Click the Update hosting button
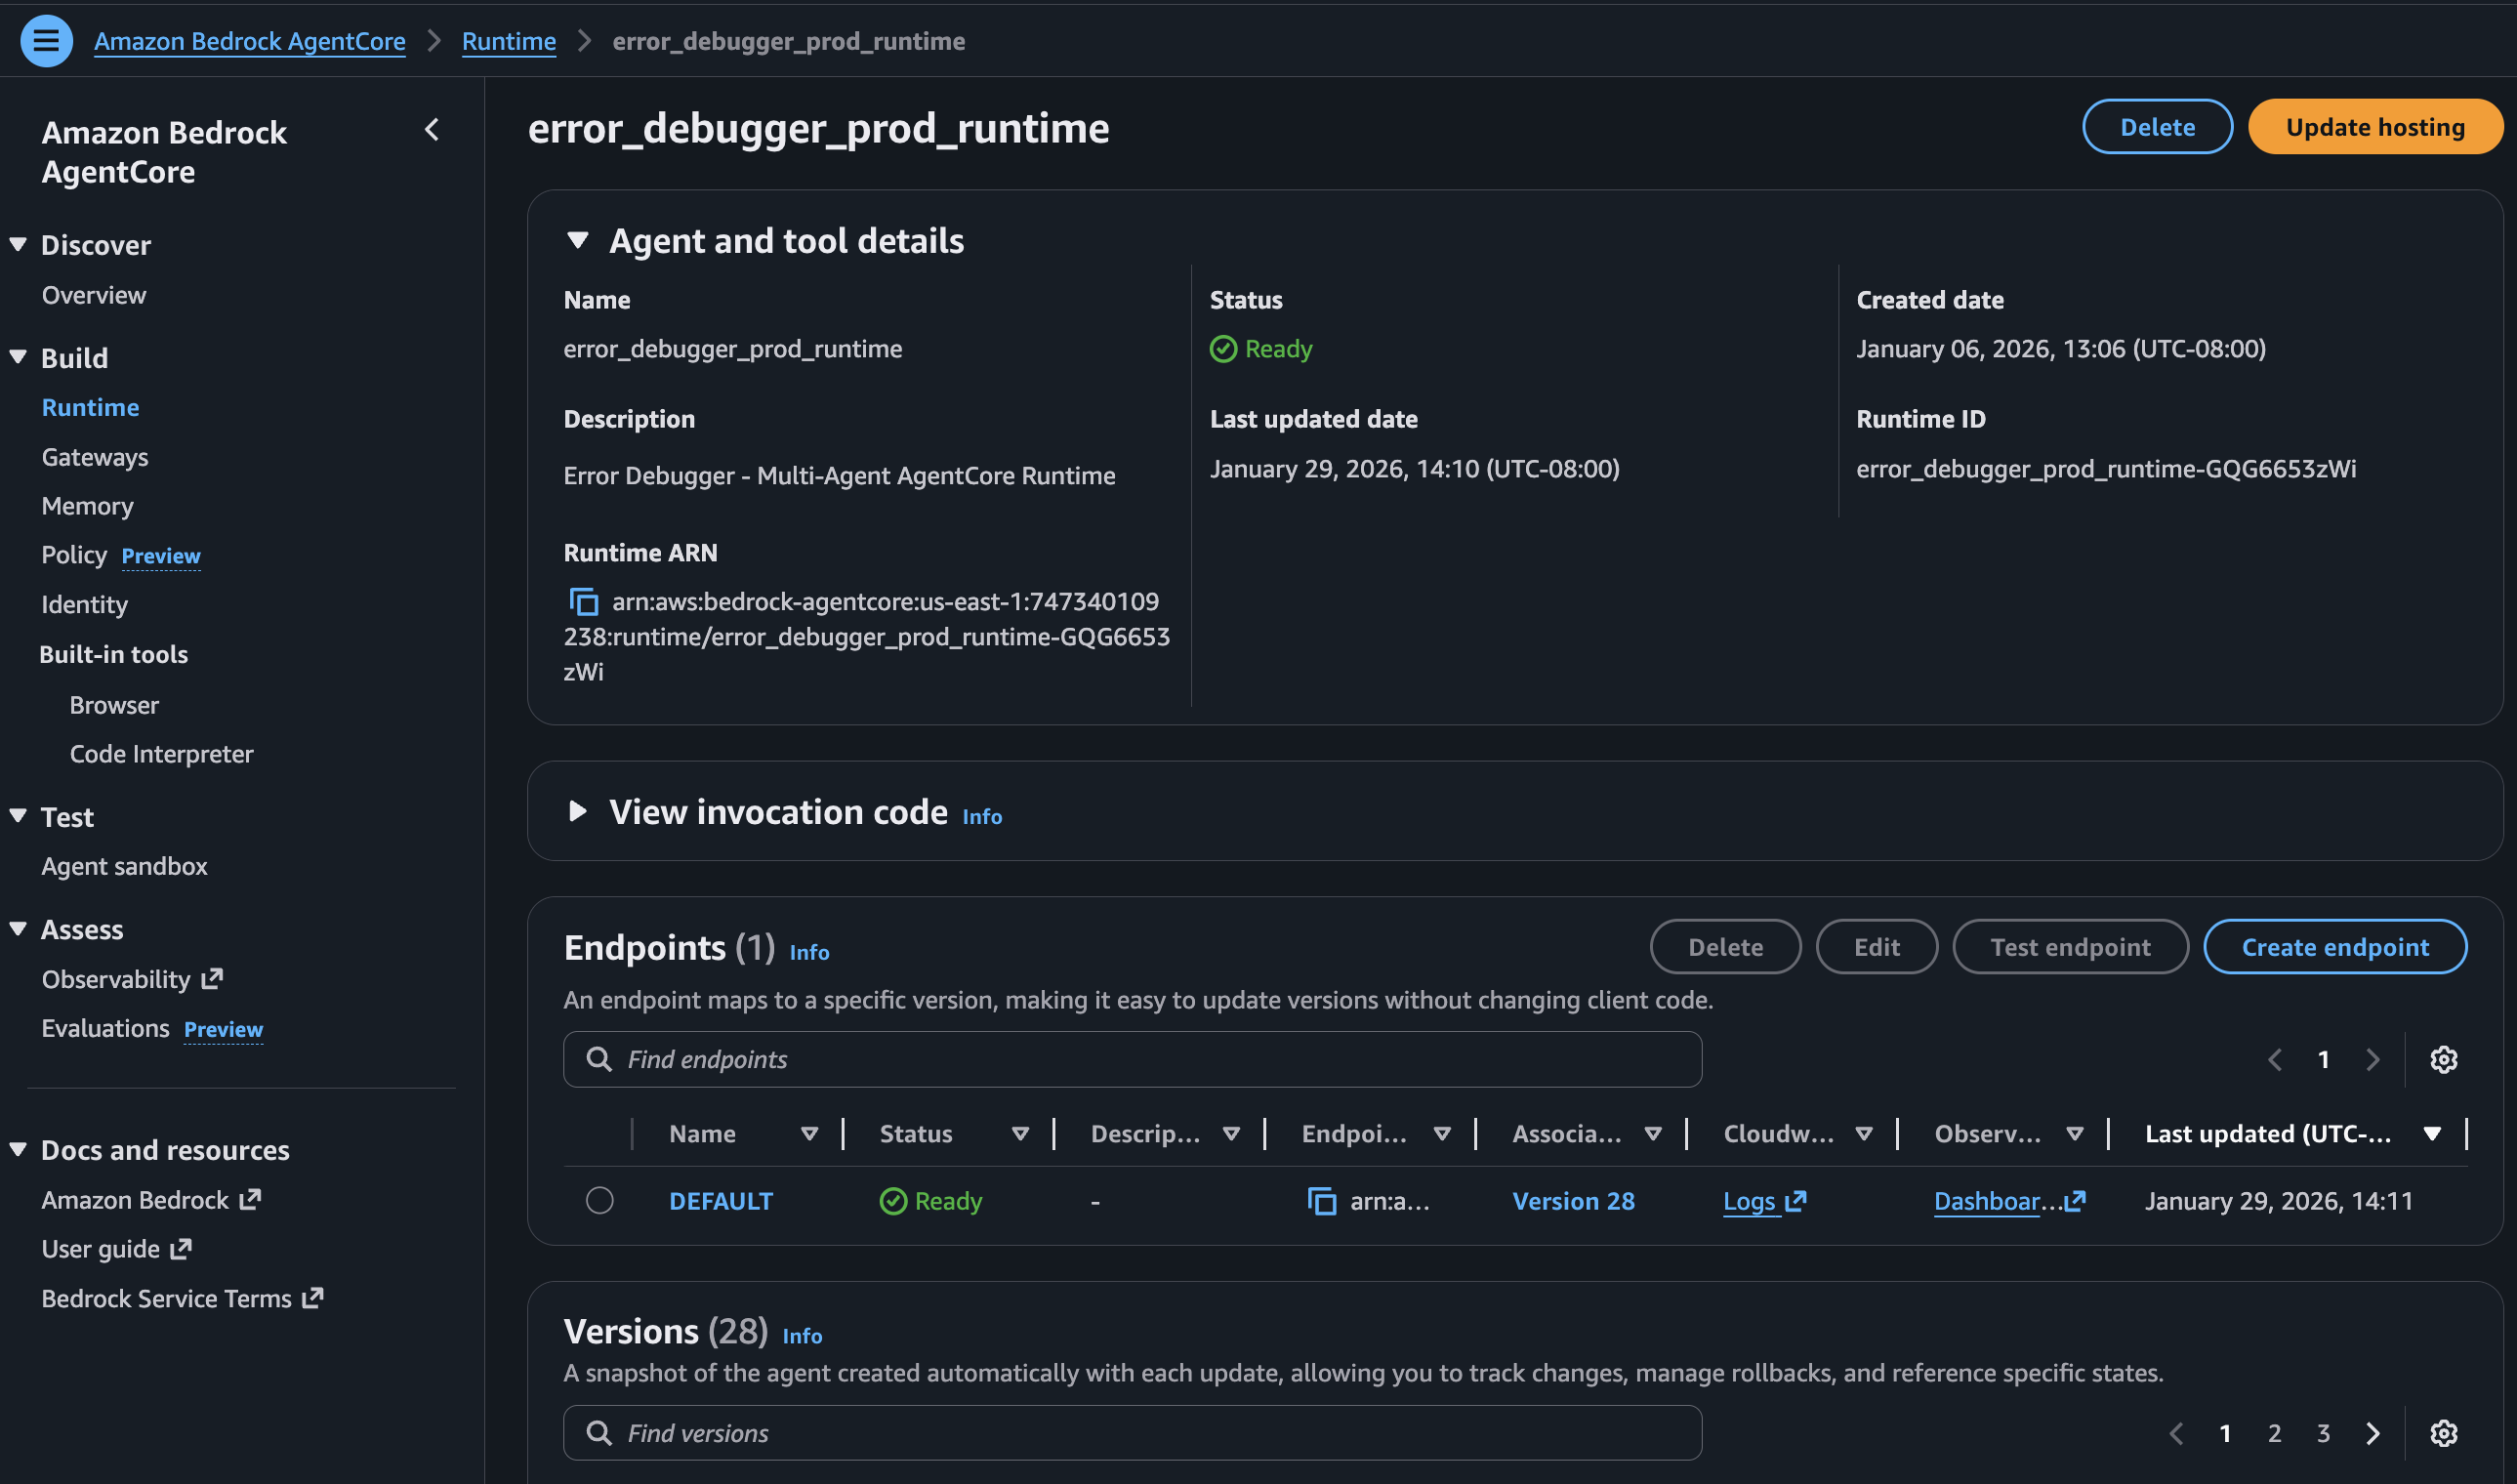 [x=2375, y=126]
